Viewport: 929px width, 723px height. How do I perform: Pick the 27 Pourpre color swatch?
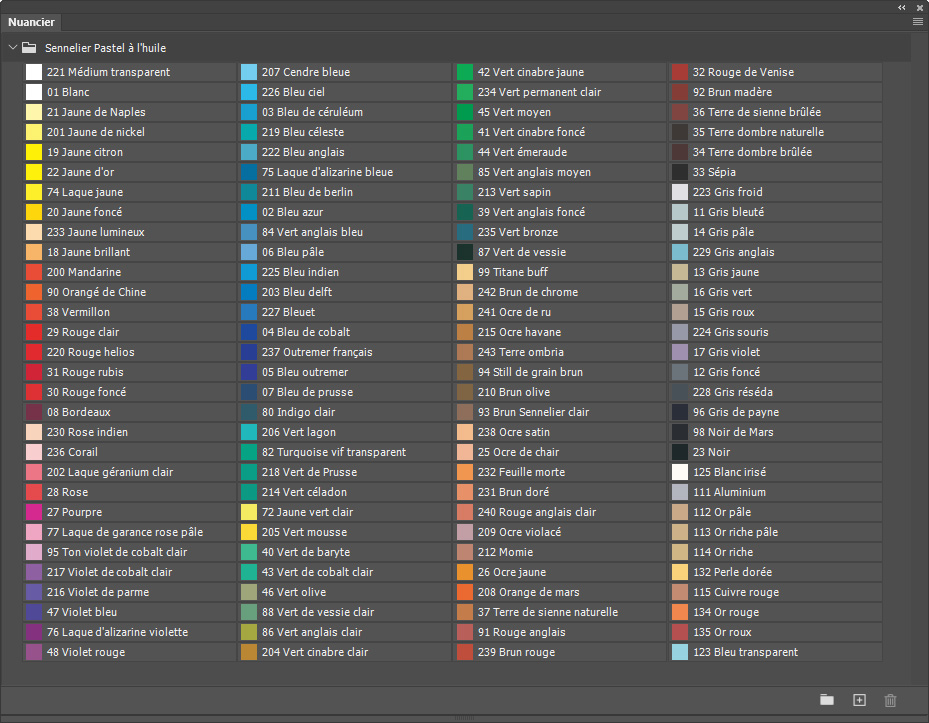(x=130, y=512)
